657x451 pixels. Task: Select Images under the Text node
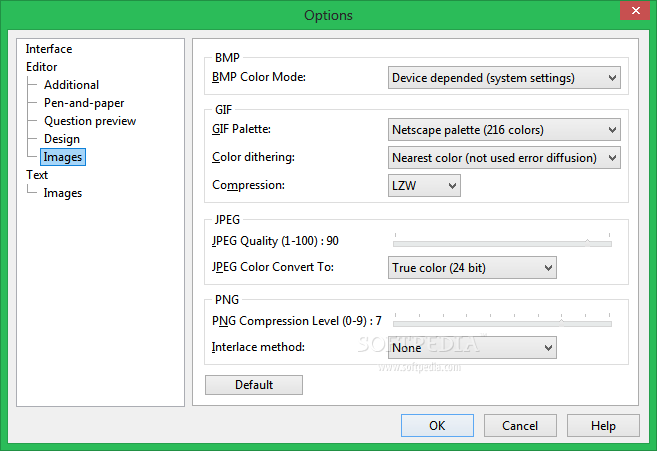(x=63, y=193)
